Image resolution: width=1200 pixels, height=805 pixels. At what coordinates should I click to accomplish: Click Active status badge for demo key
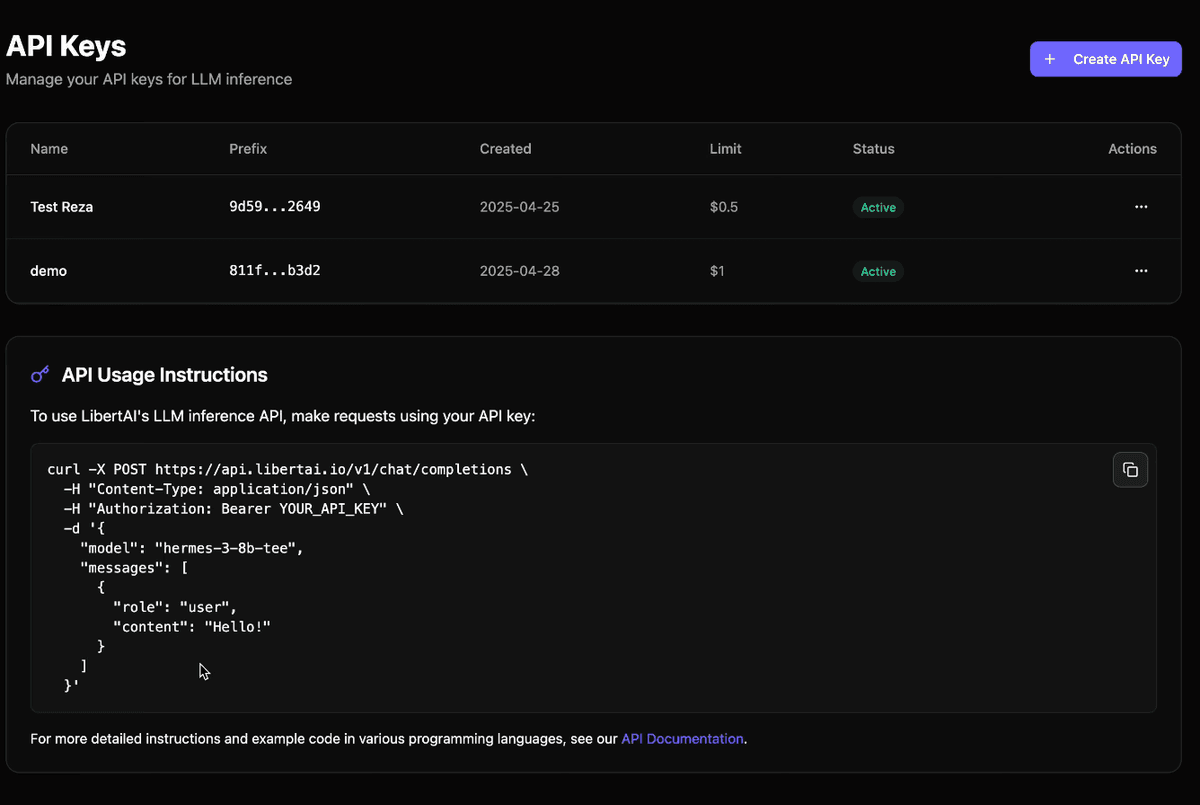878,272
